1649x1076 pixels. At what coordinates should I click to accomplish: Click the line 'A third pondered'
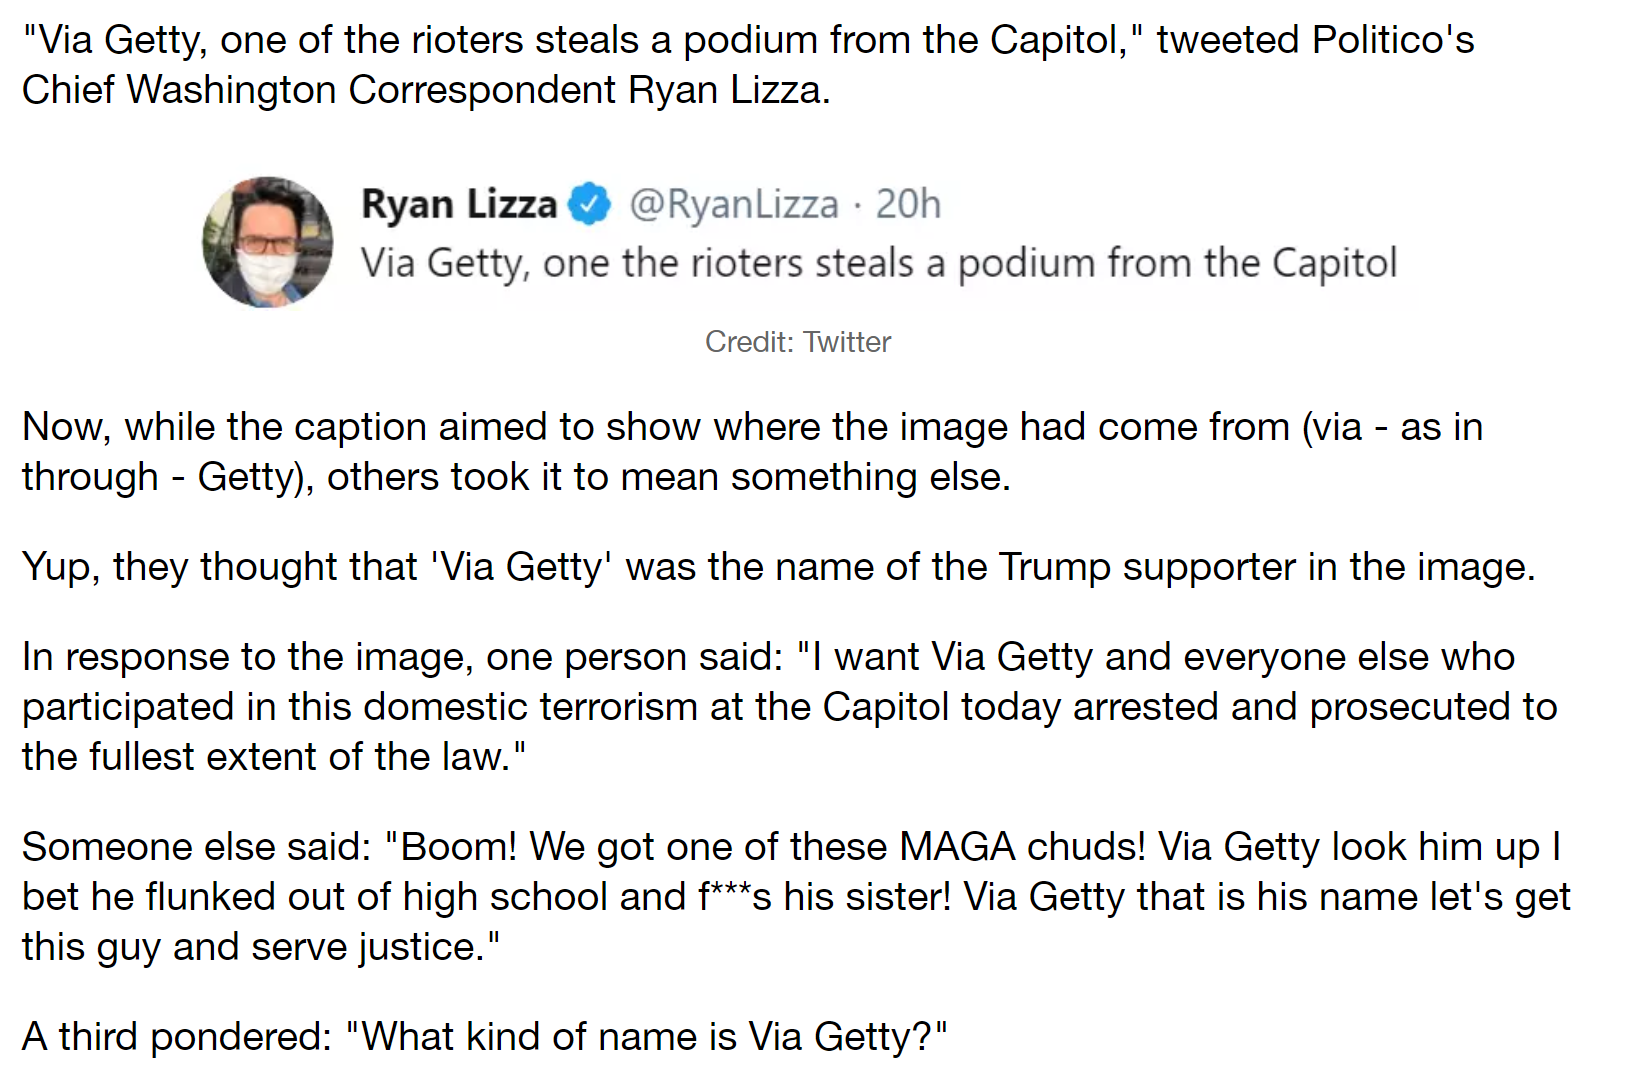pos(485,1037)
